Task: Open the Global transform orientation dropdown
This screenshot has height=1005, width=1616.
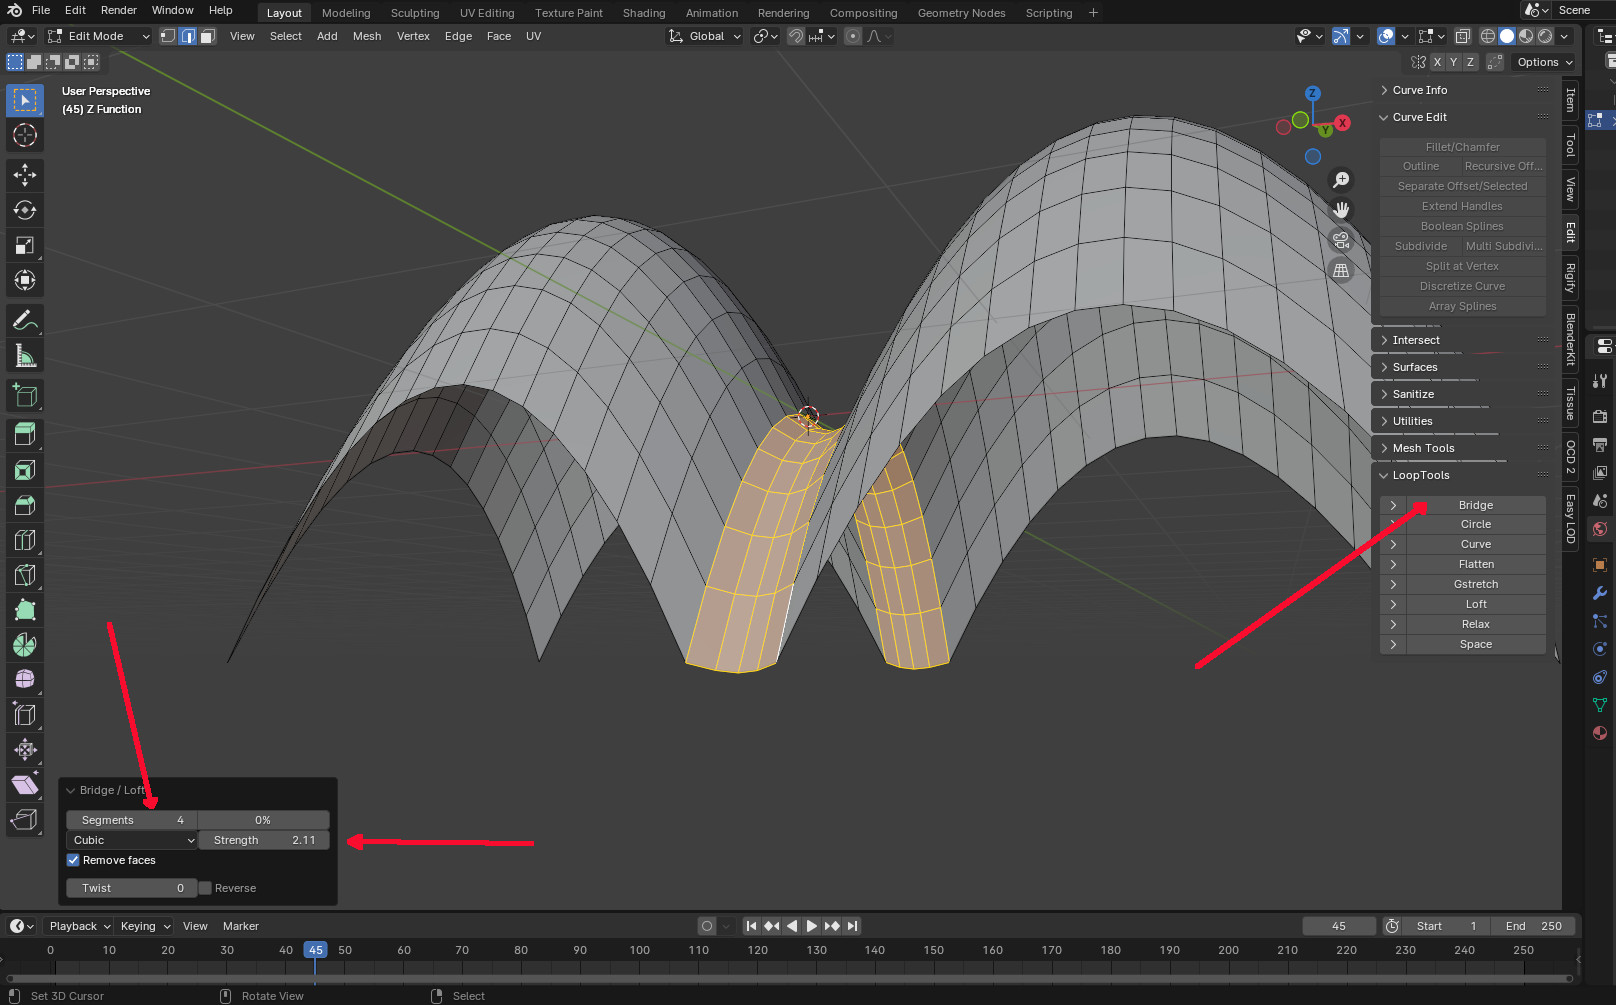Action: point(706,36)
